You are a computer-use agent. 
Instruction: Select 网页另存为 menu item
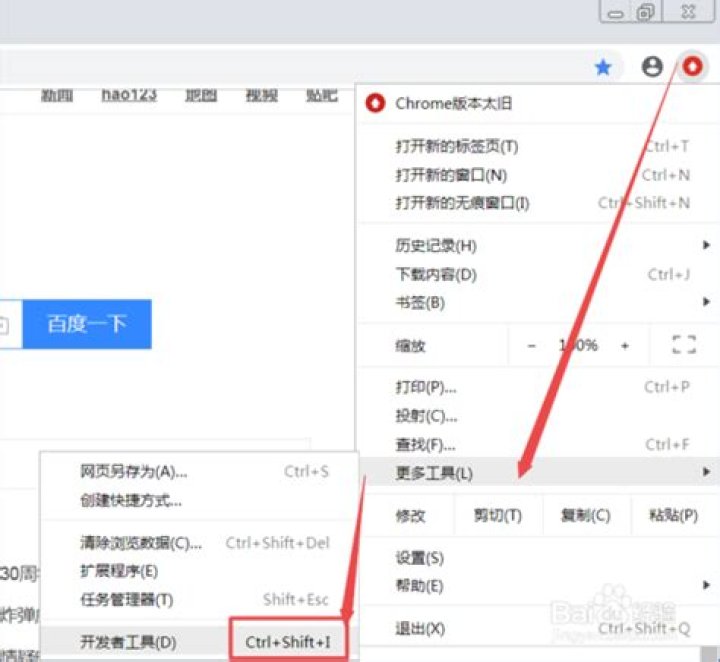134,472
